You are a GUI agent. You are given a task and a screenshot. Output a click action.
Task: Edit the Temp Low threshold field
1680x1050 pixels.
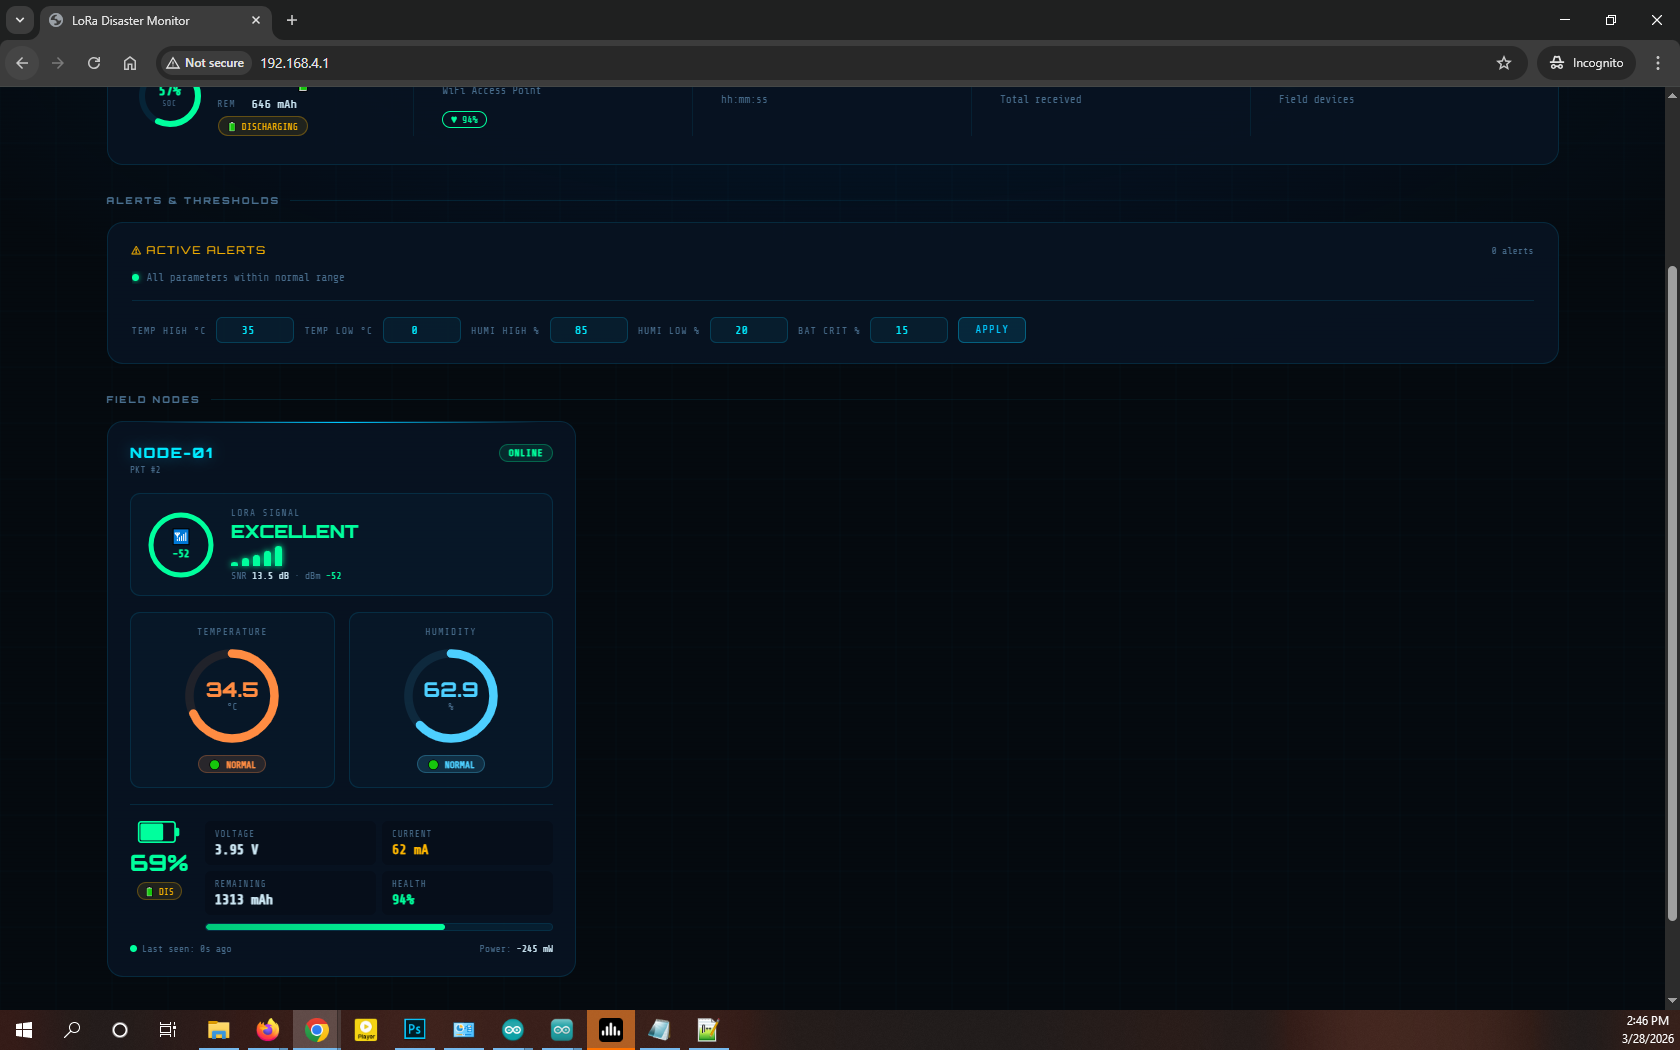[x=422, y=330]
